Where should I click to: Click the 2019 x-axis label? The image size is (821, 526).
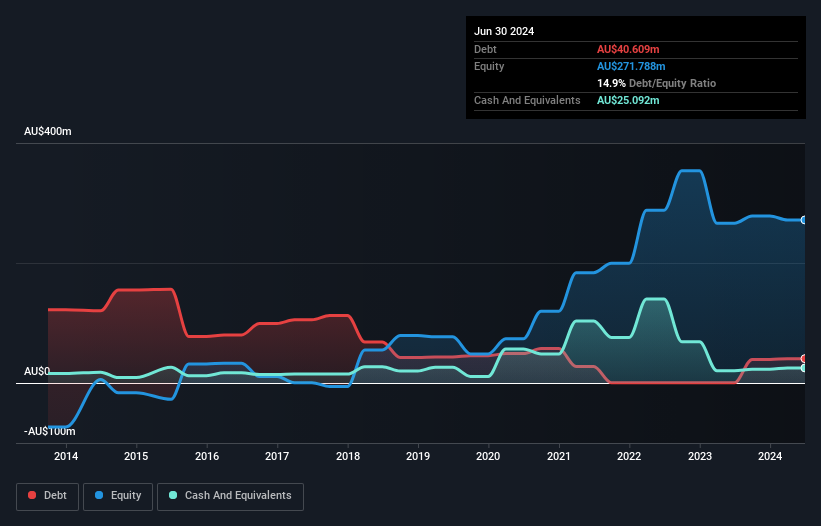(x=418, y=456)
